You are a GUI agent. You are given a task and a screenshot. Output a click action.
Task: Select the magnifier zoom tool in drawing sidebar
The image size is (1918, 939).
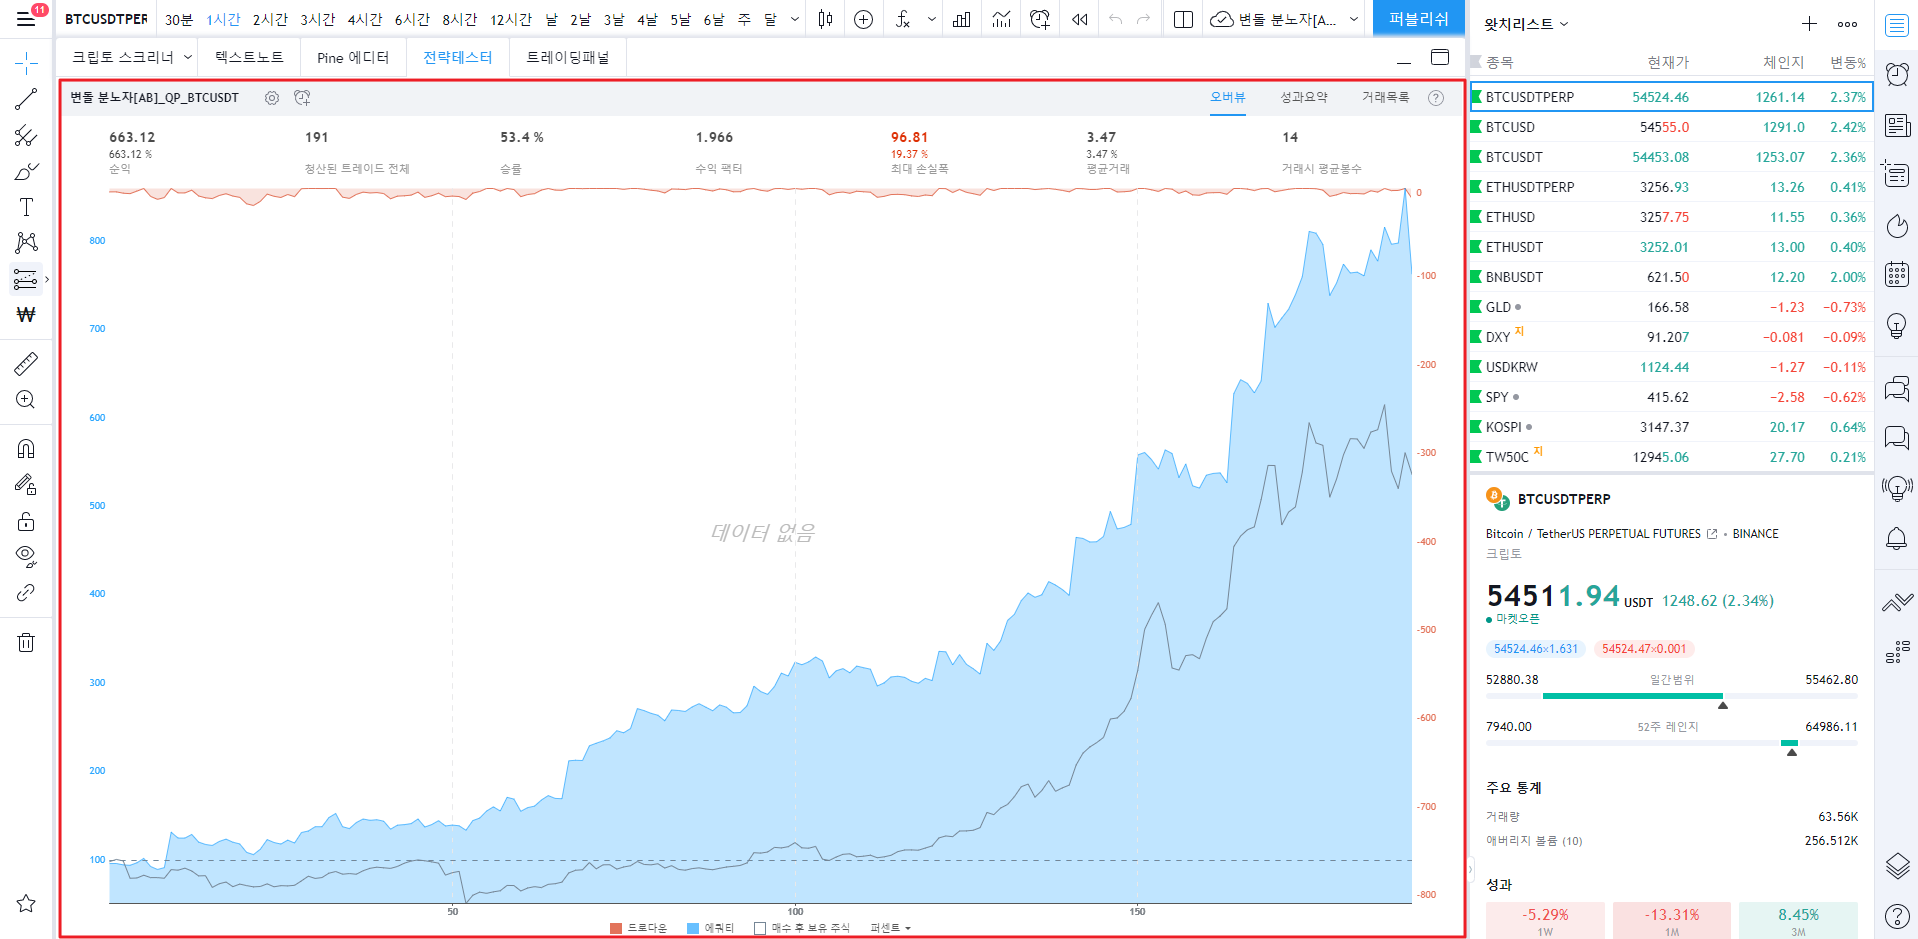click(25, 399)
